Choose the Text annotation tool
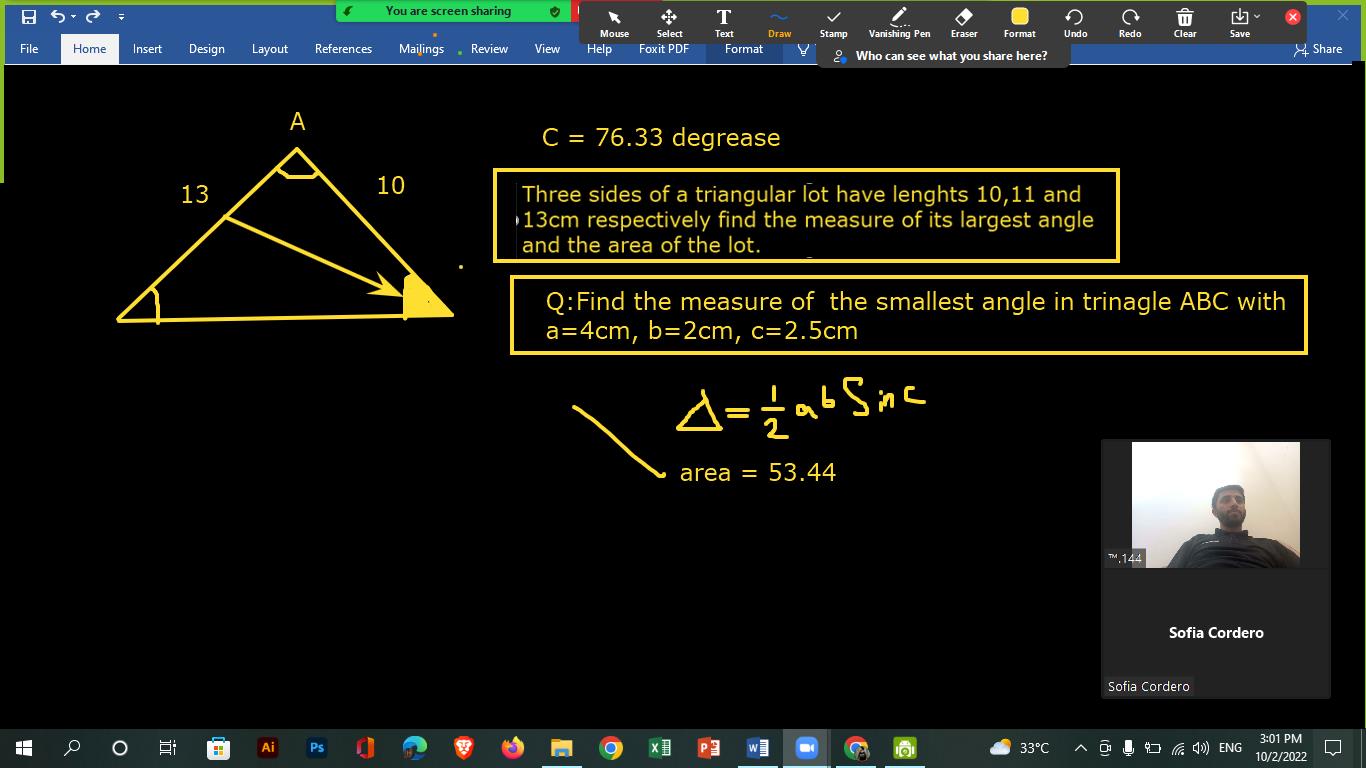 coord(724,22)
